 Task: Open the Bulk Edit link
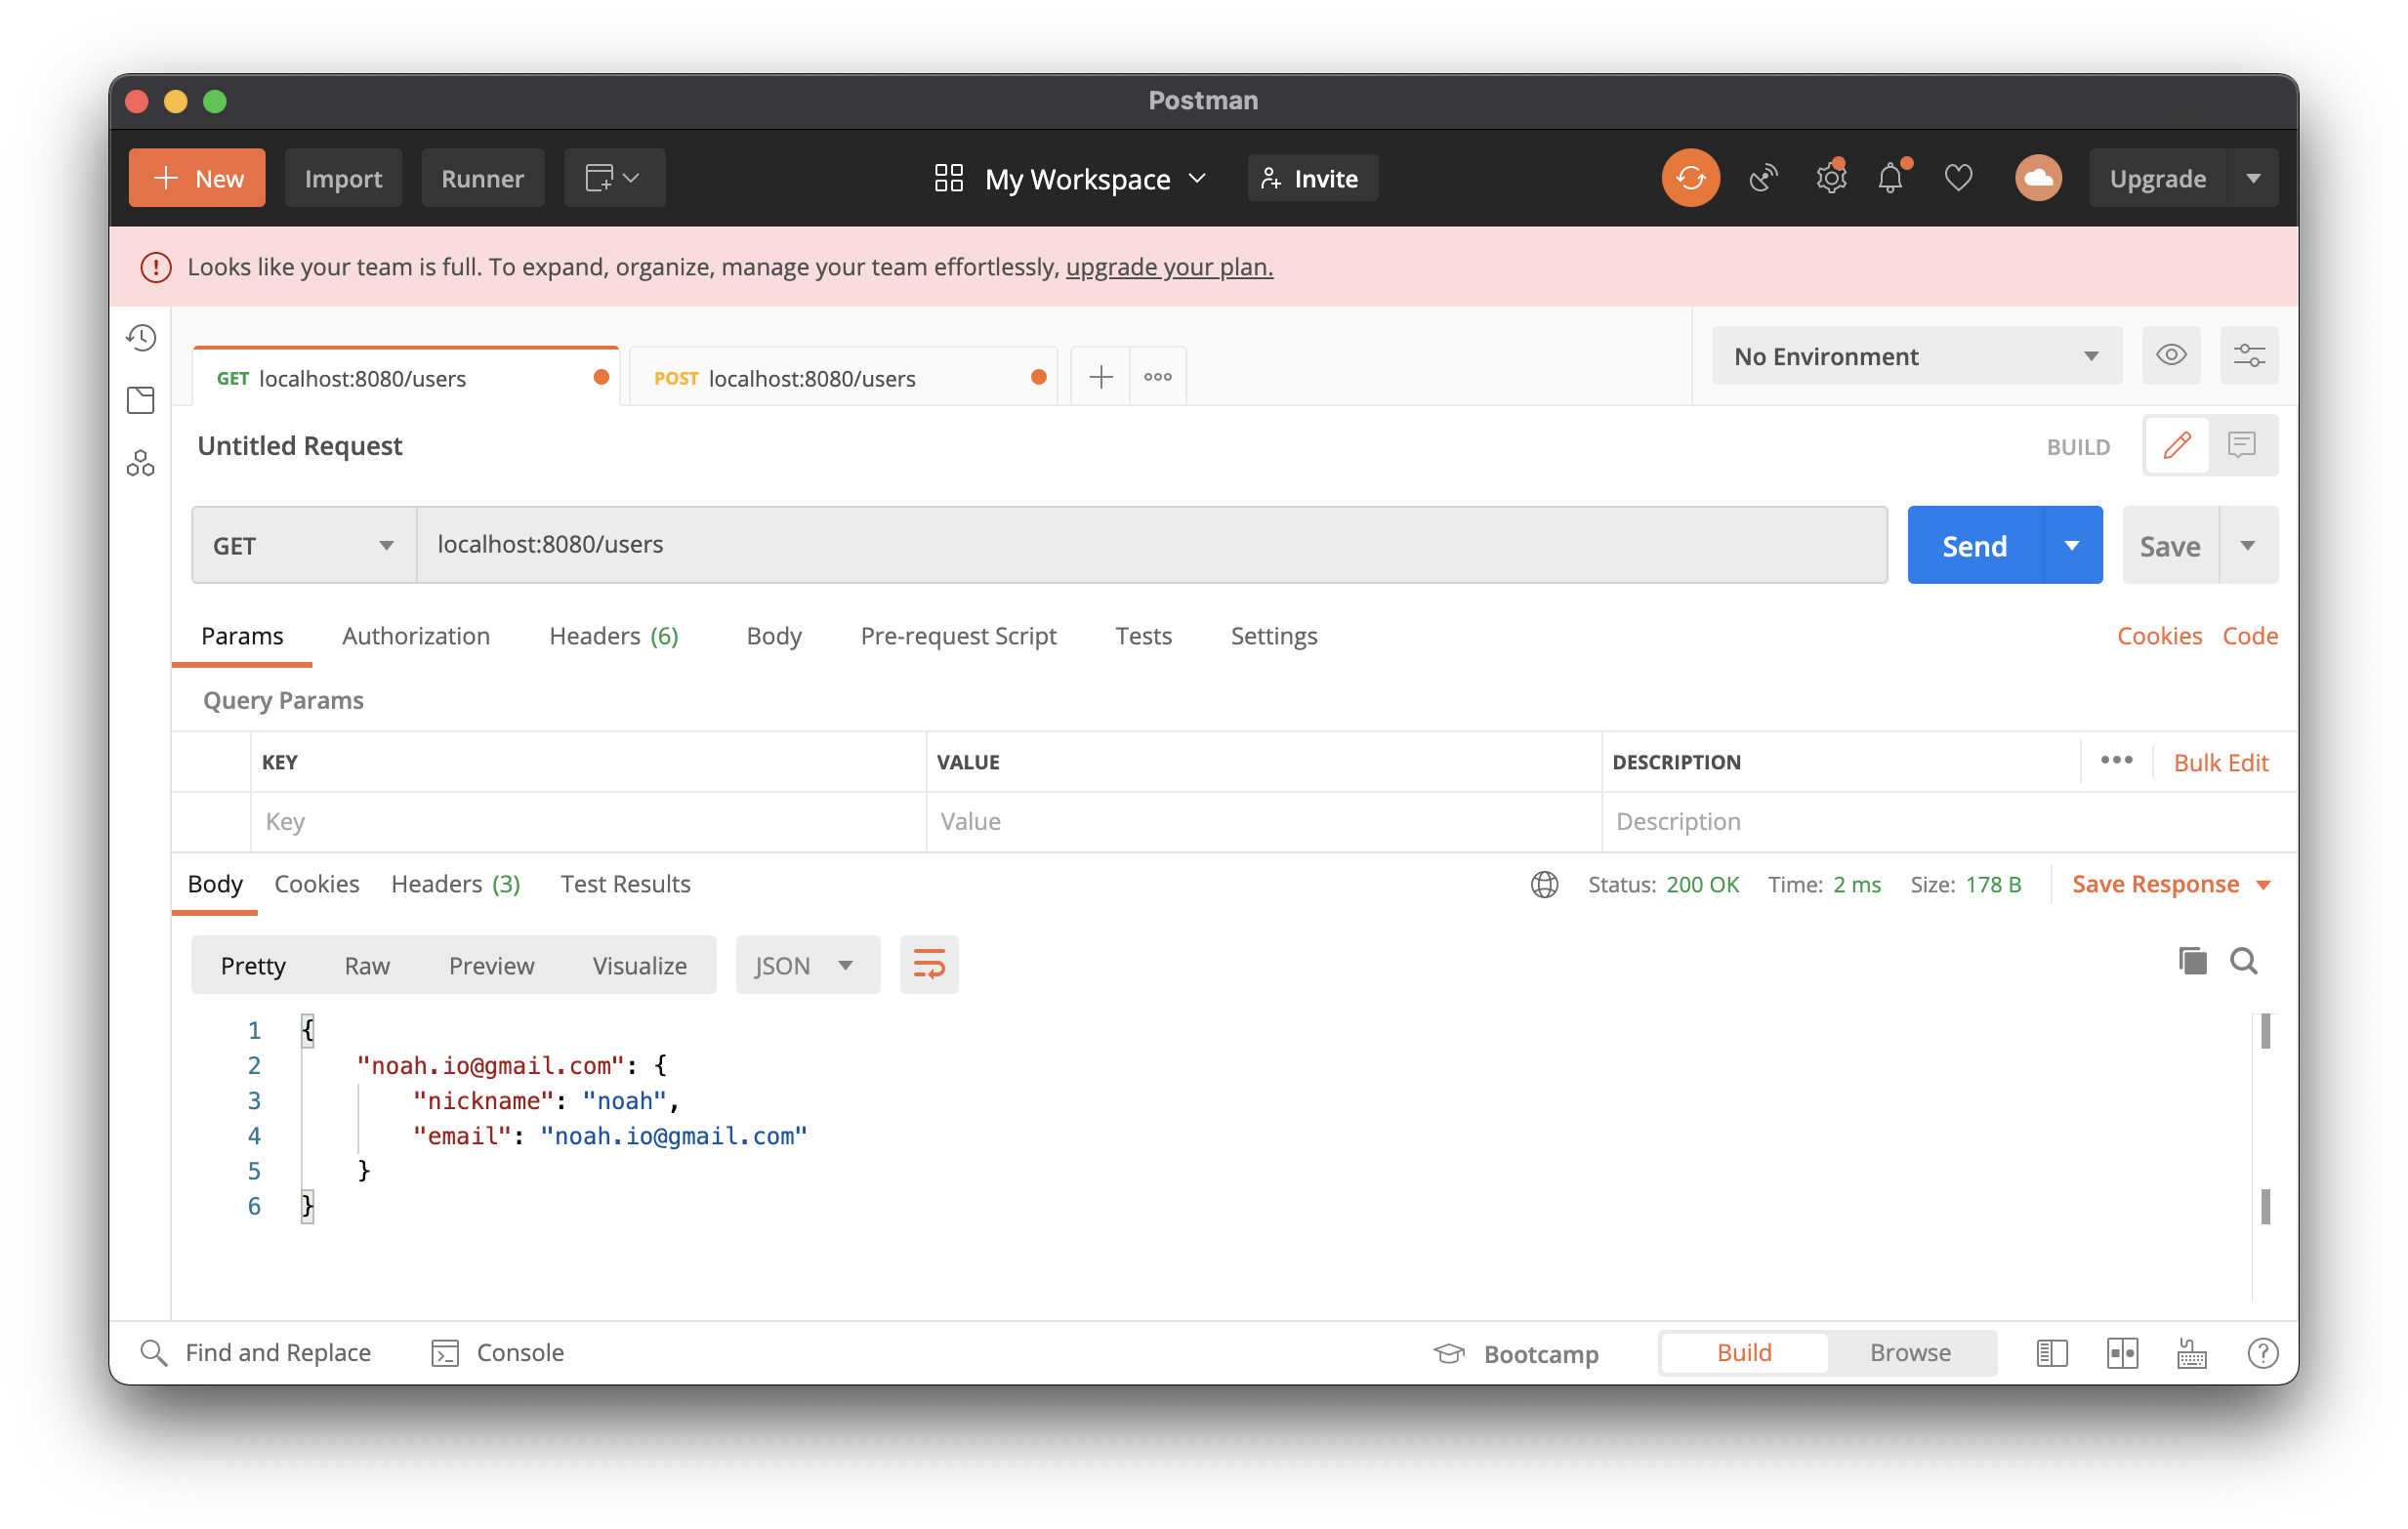[x=2220, y=762]
